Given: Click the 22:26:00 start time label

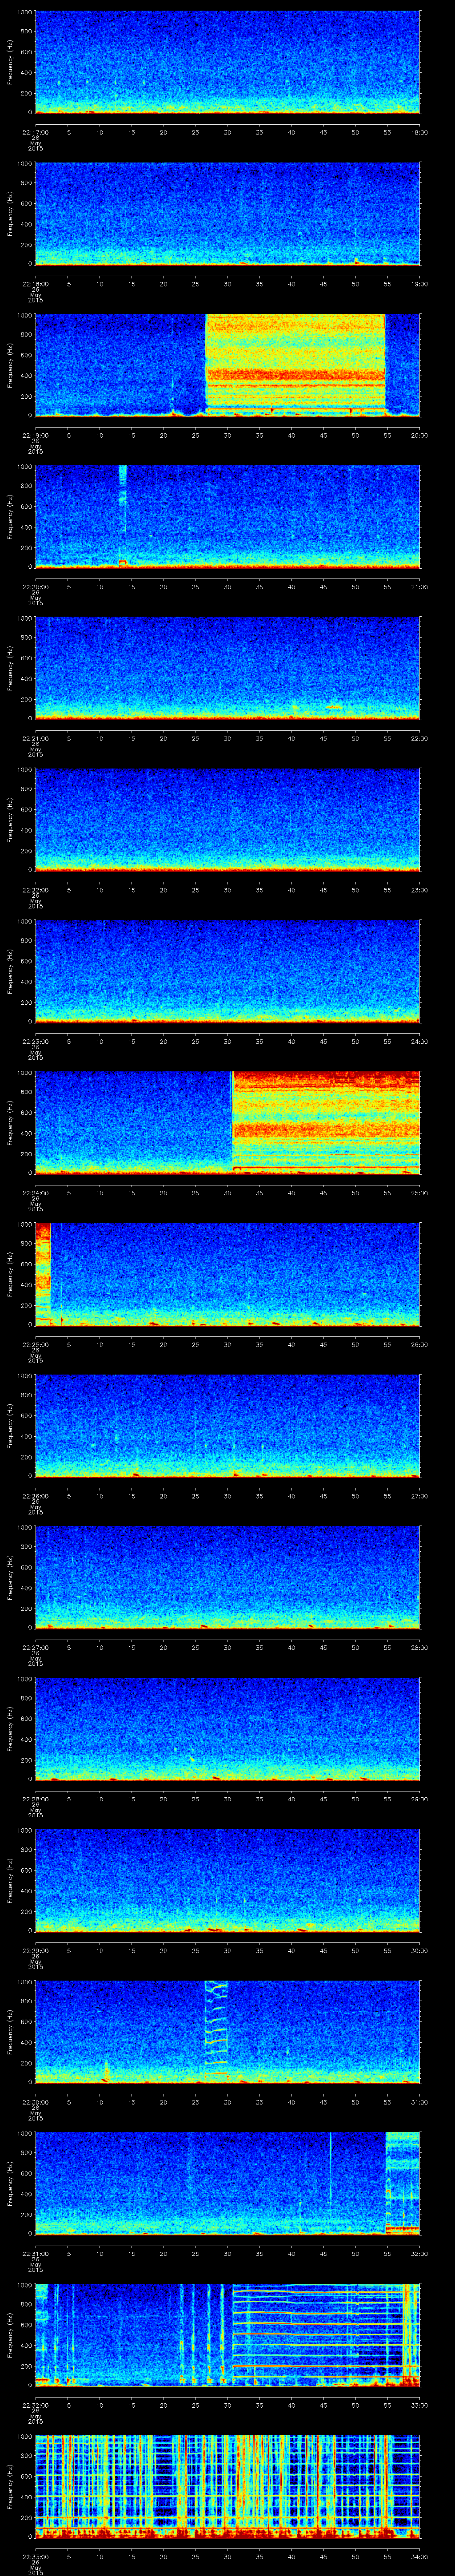Looking at the screenshot, I should tap(35, 1495).
